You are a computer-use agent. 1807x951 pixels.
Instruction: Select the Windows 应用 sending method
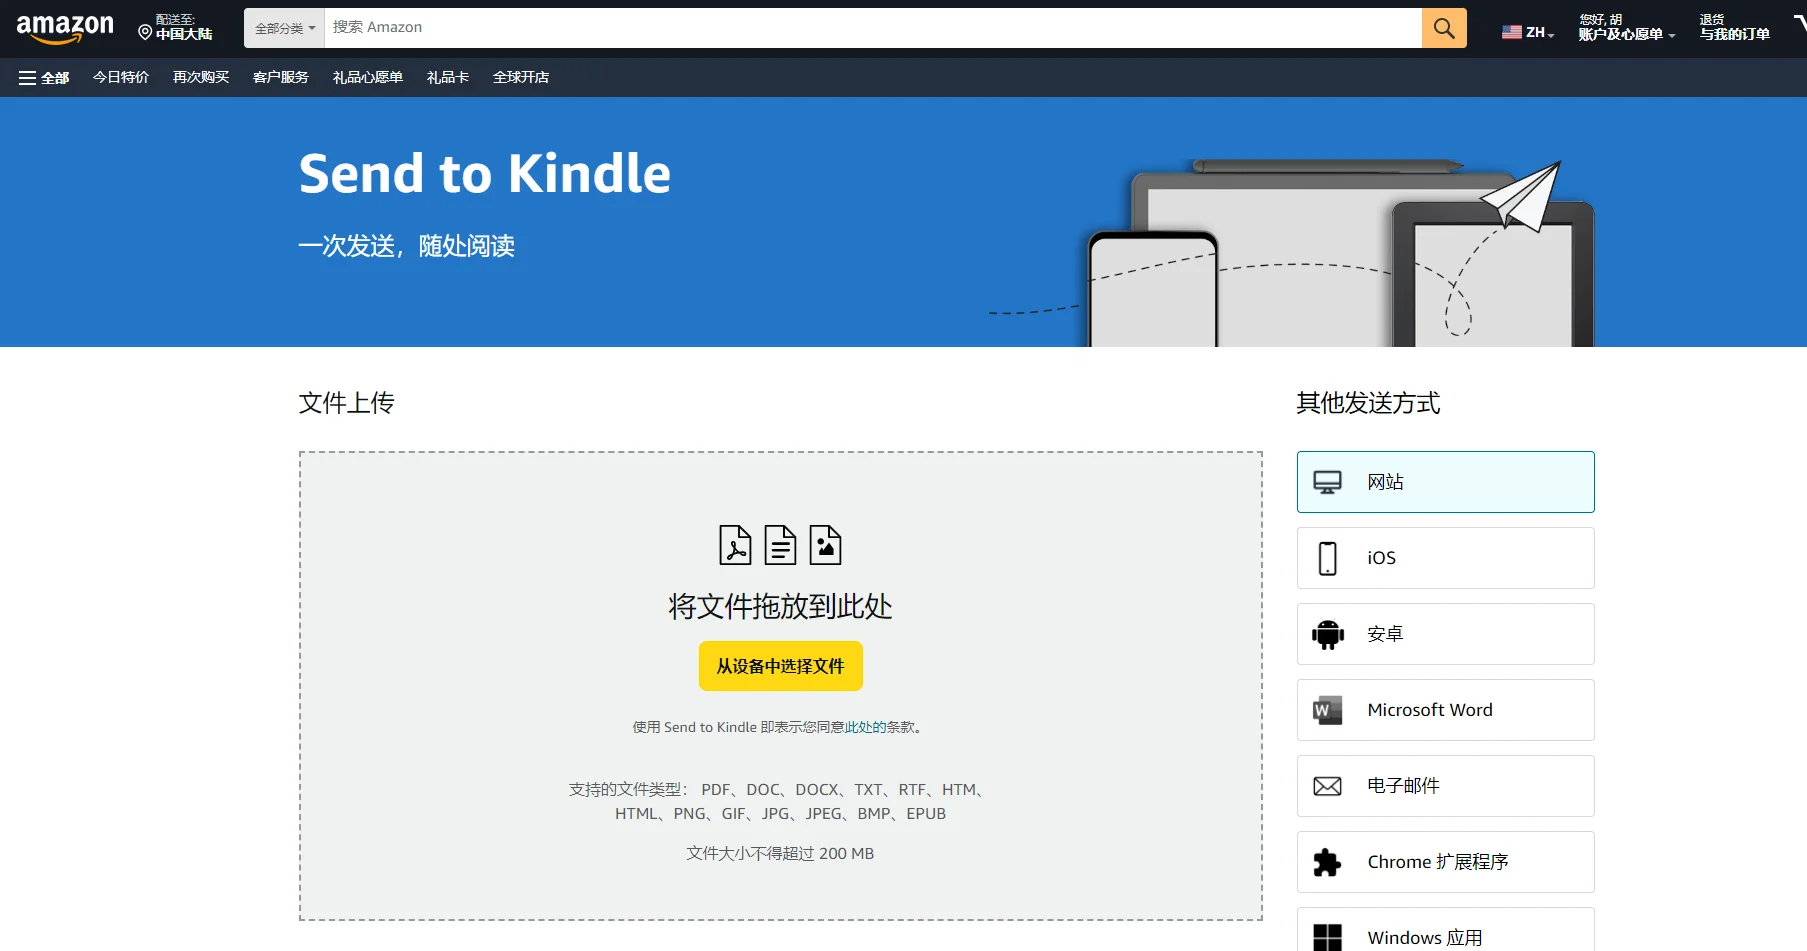(1446, 930)
